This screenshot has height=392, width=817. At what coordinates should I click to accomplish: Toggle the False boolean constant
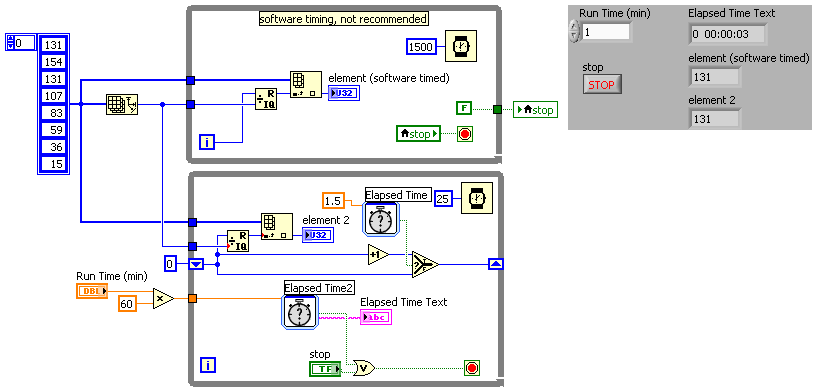coord(464,109)
